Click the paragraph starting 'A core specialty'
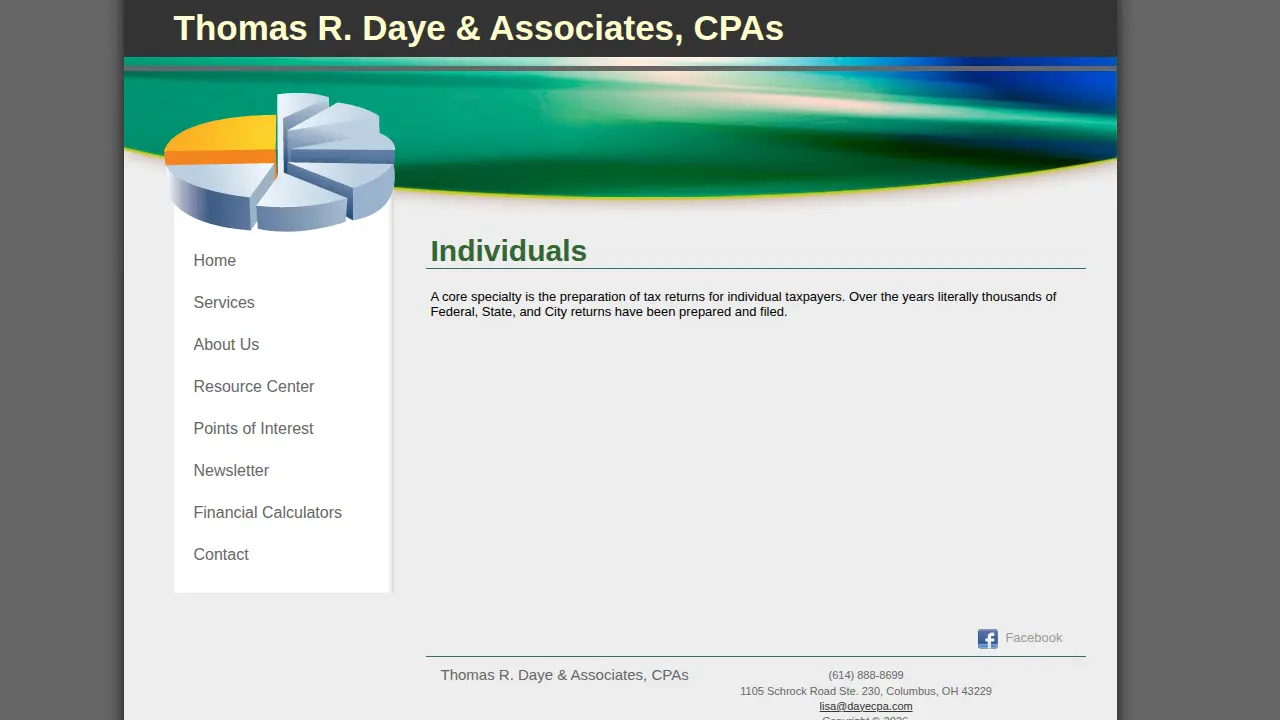 743,304
